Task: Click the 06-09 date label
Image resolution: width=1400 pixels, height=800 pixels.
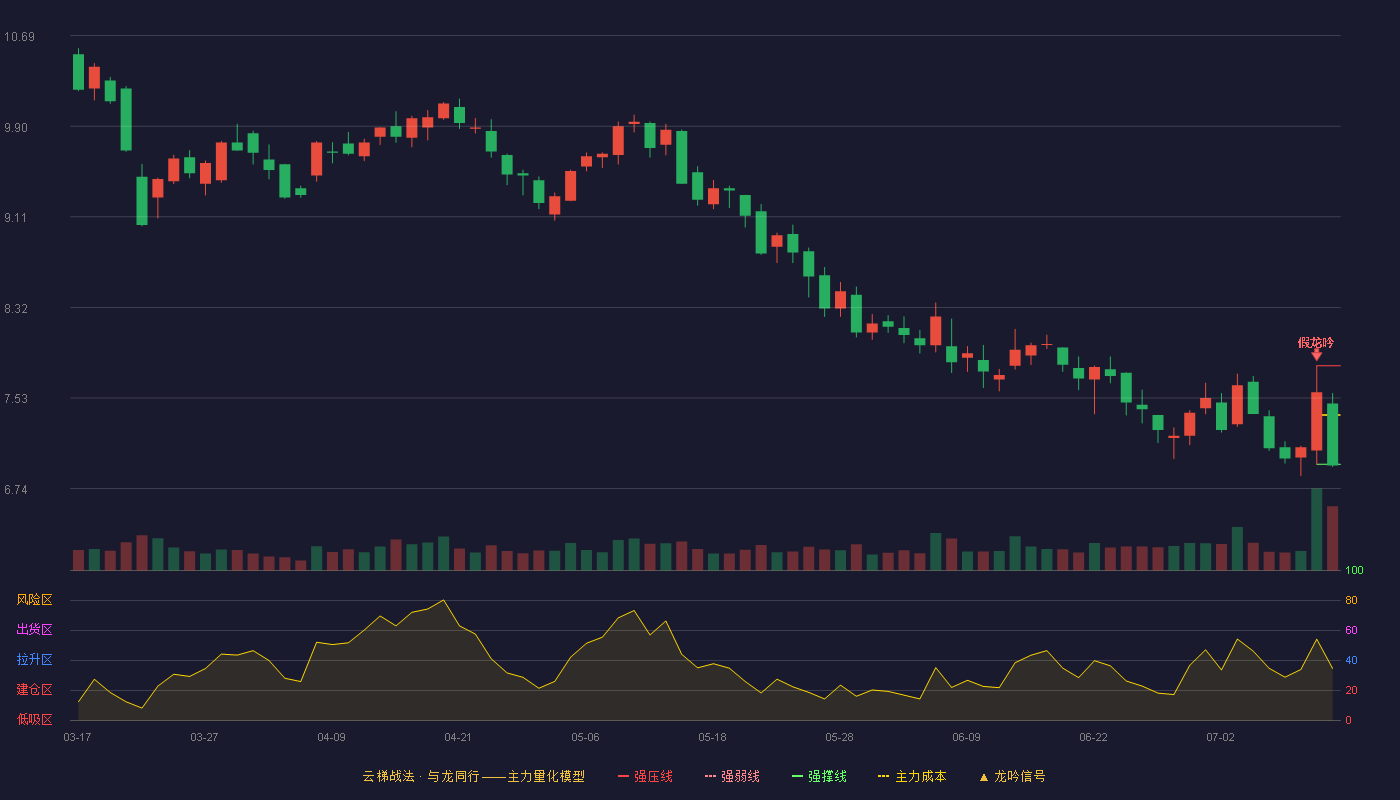Action: pos(966,737)
